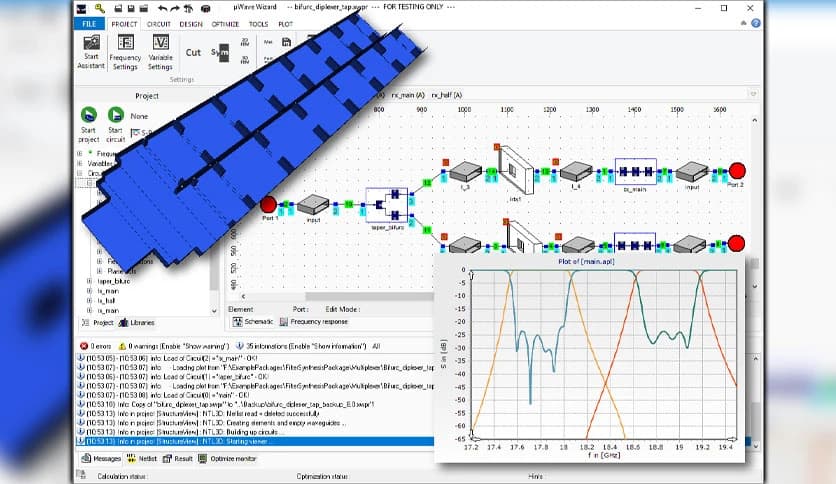Click the ribbon collapse arrow near help icon

click(x=744, y=23)
